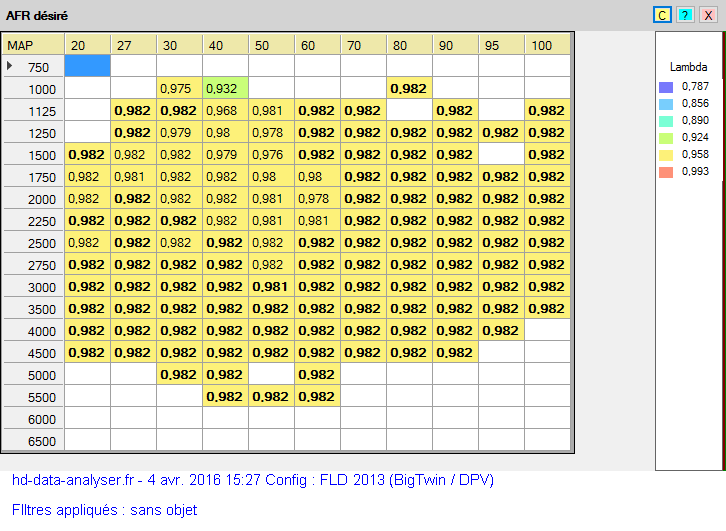
Task: Click the 0,958 lambda color swatch
Action: coord(666,155)
